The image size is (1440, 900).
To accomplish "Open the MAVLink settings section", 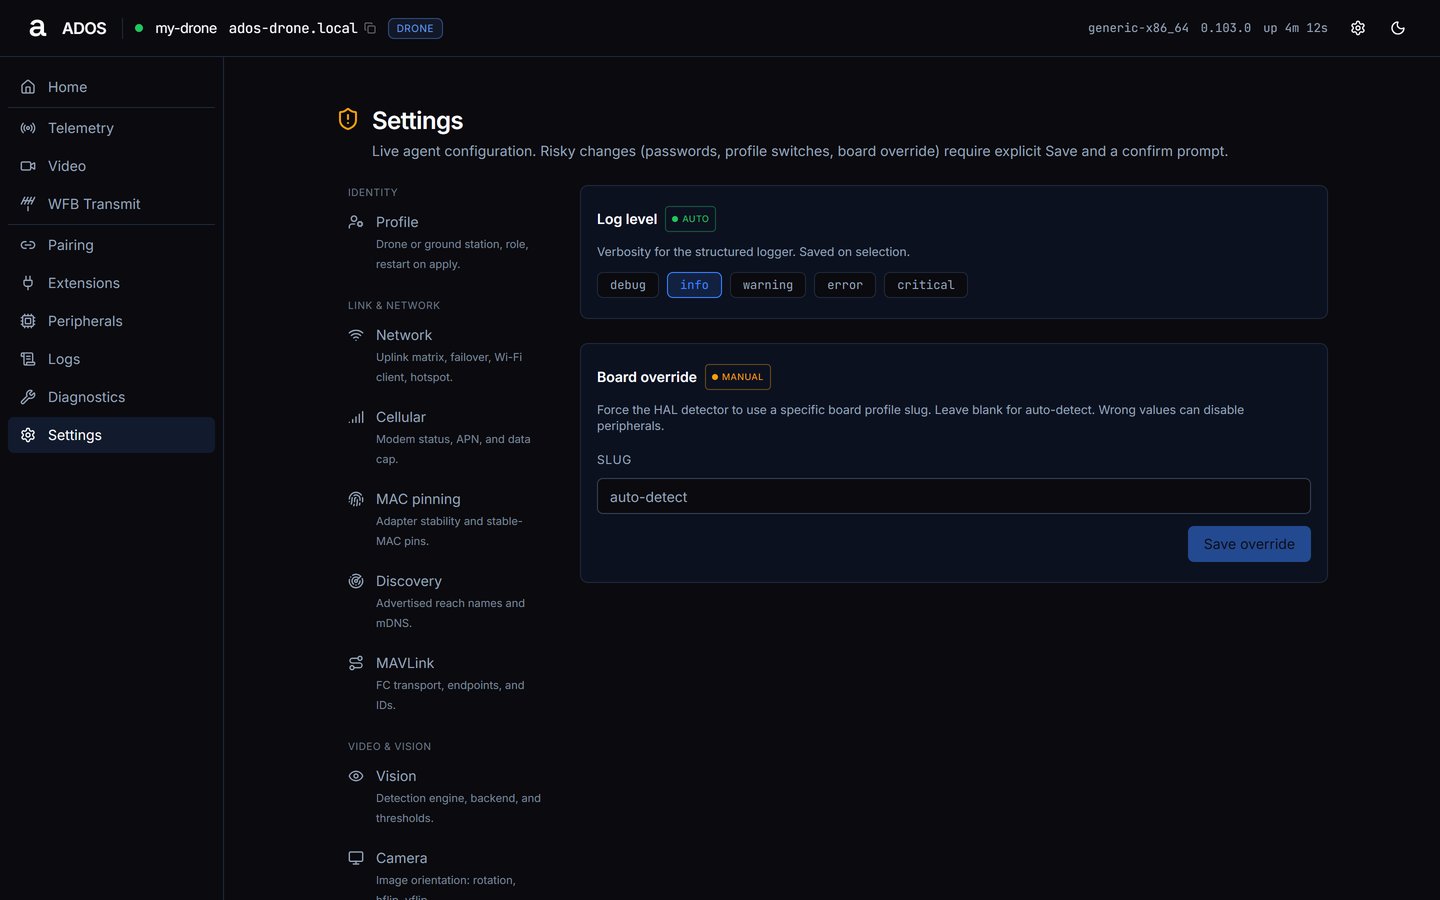I will [x=446, y=683].
